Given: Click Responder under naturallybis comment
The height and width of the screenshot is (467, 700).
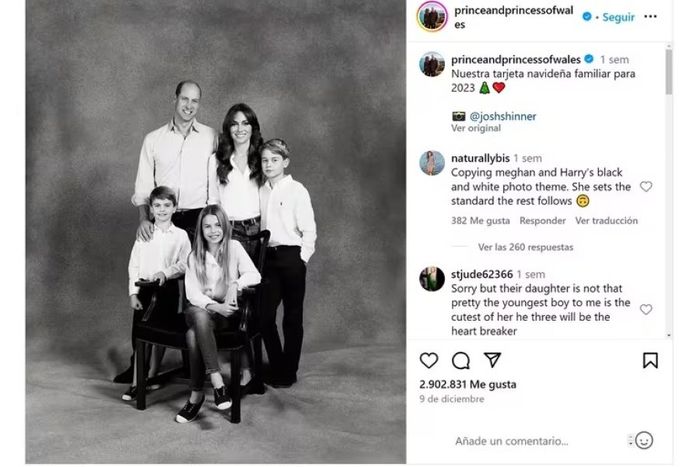Looking at the screenshot, I should point(542,221).
